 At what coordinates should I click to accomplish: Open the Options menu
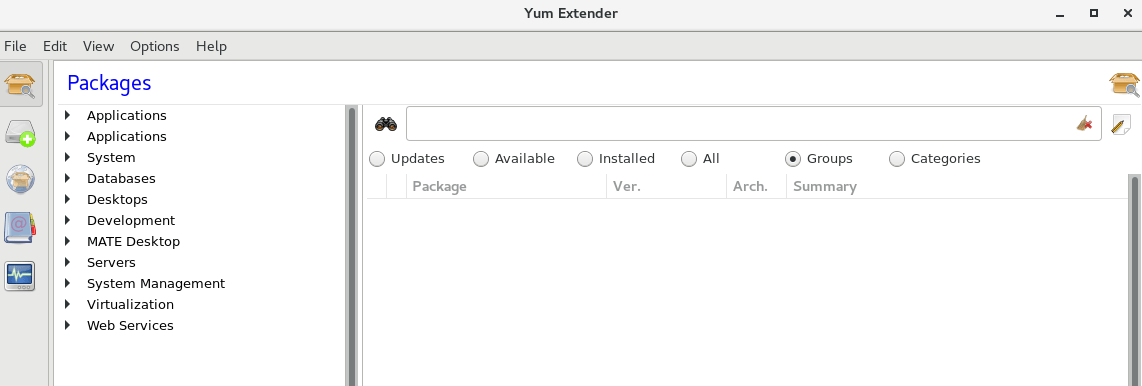[x=154, y=47]
